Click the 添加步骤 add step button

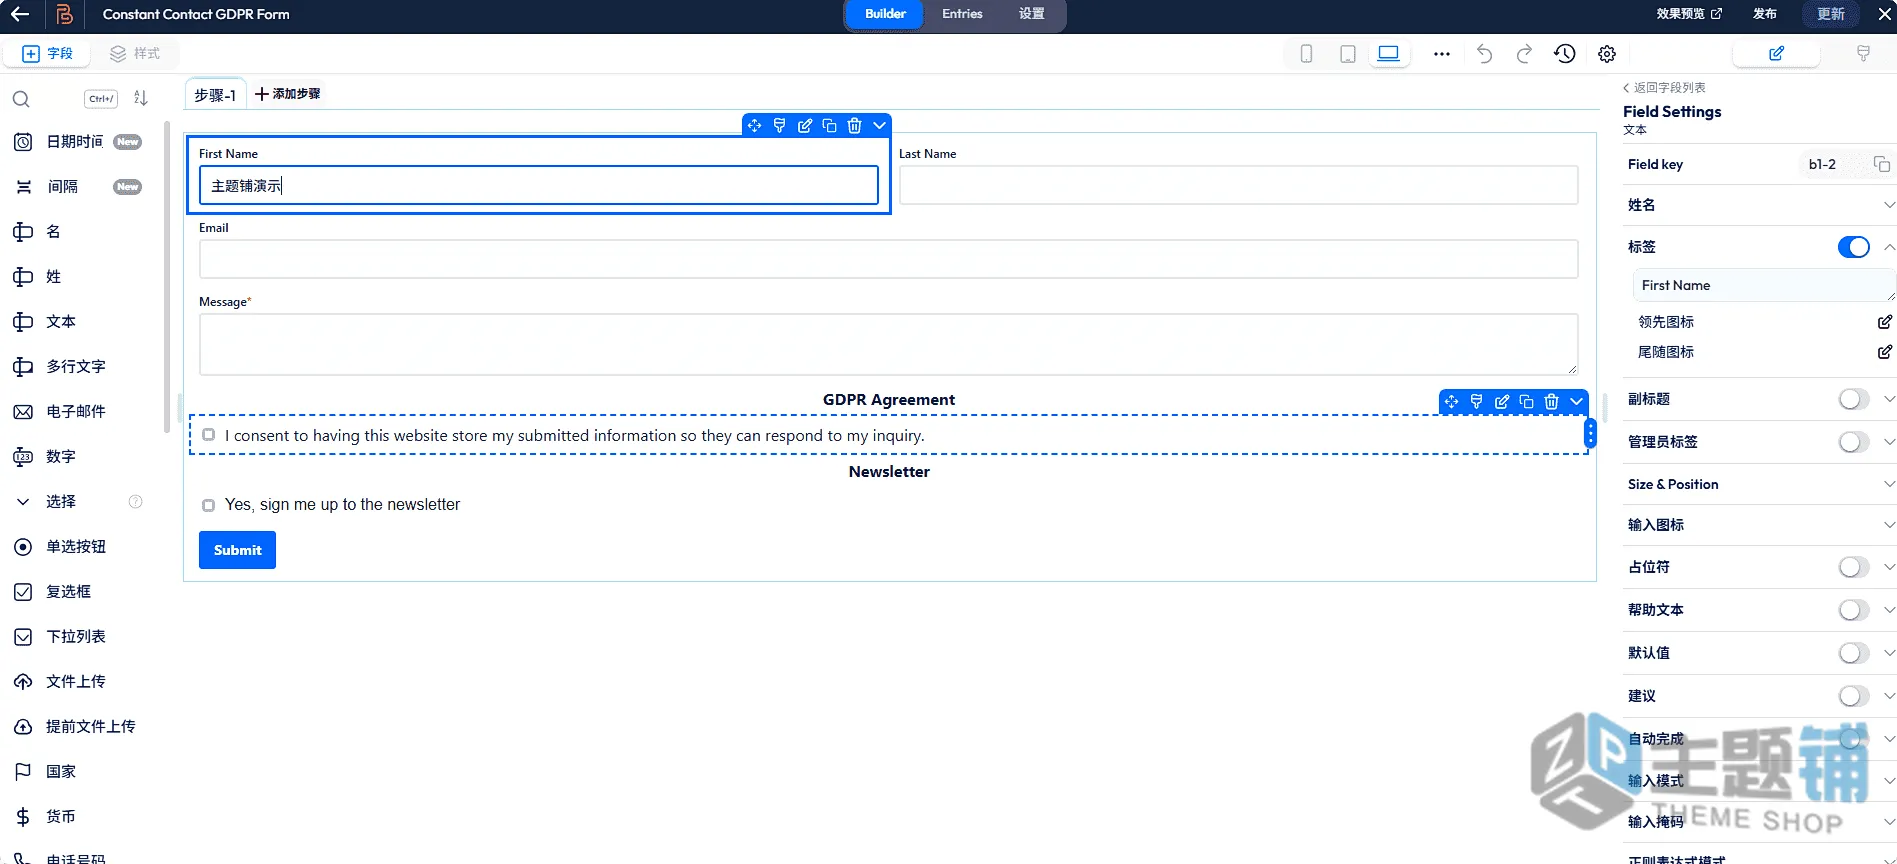pos(288,94)
